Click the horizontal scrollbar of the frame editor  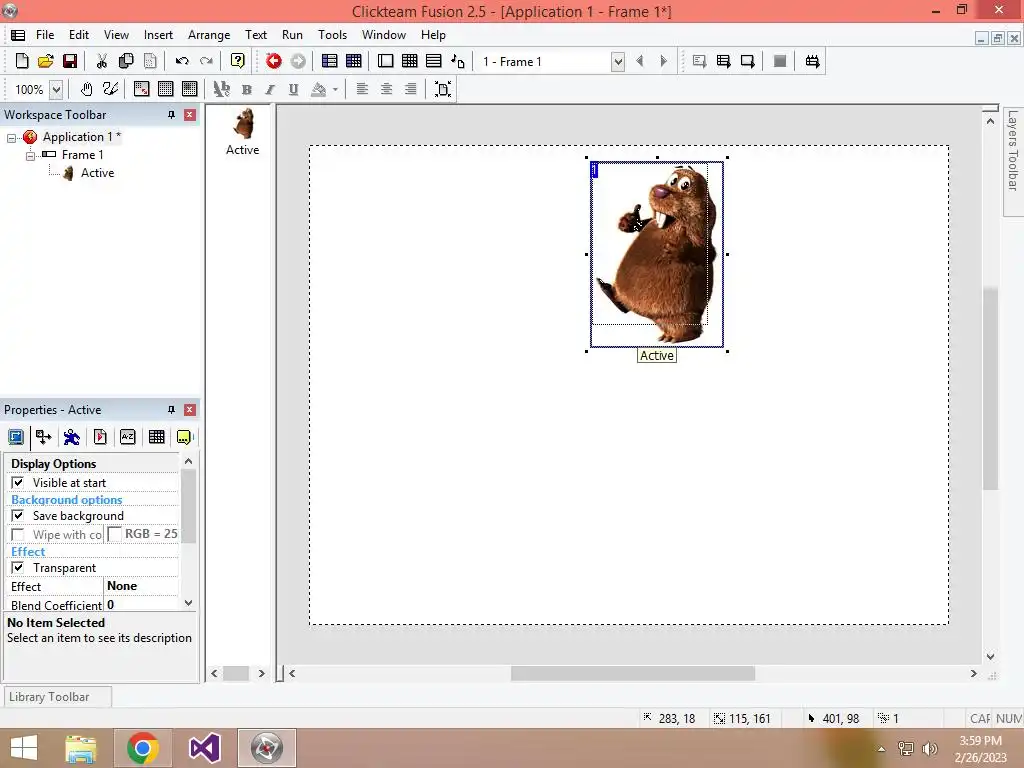click(x=632, y=673)
